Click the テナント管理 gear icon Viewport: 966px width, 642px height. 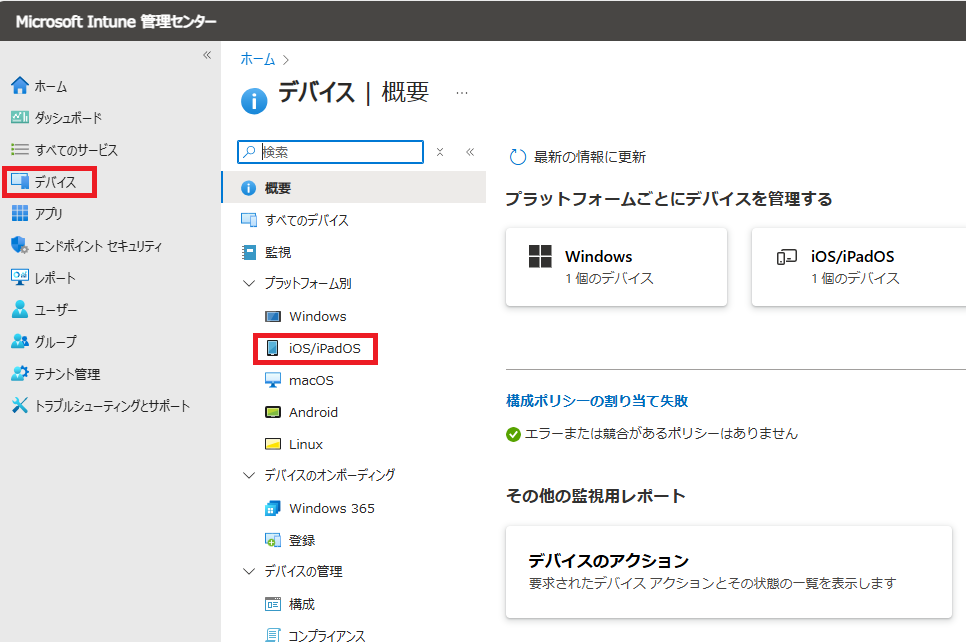point(20,373)
